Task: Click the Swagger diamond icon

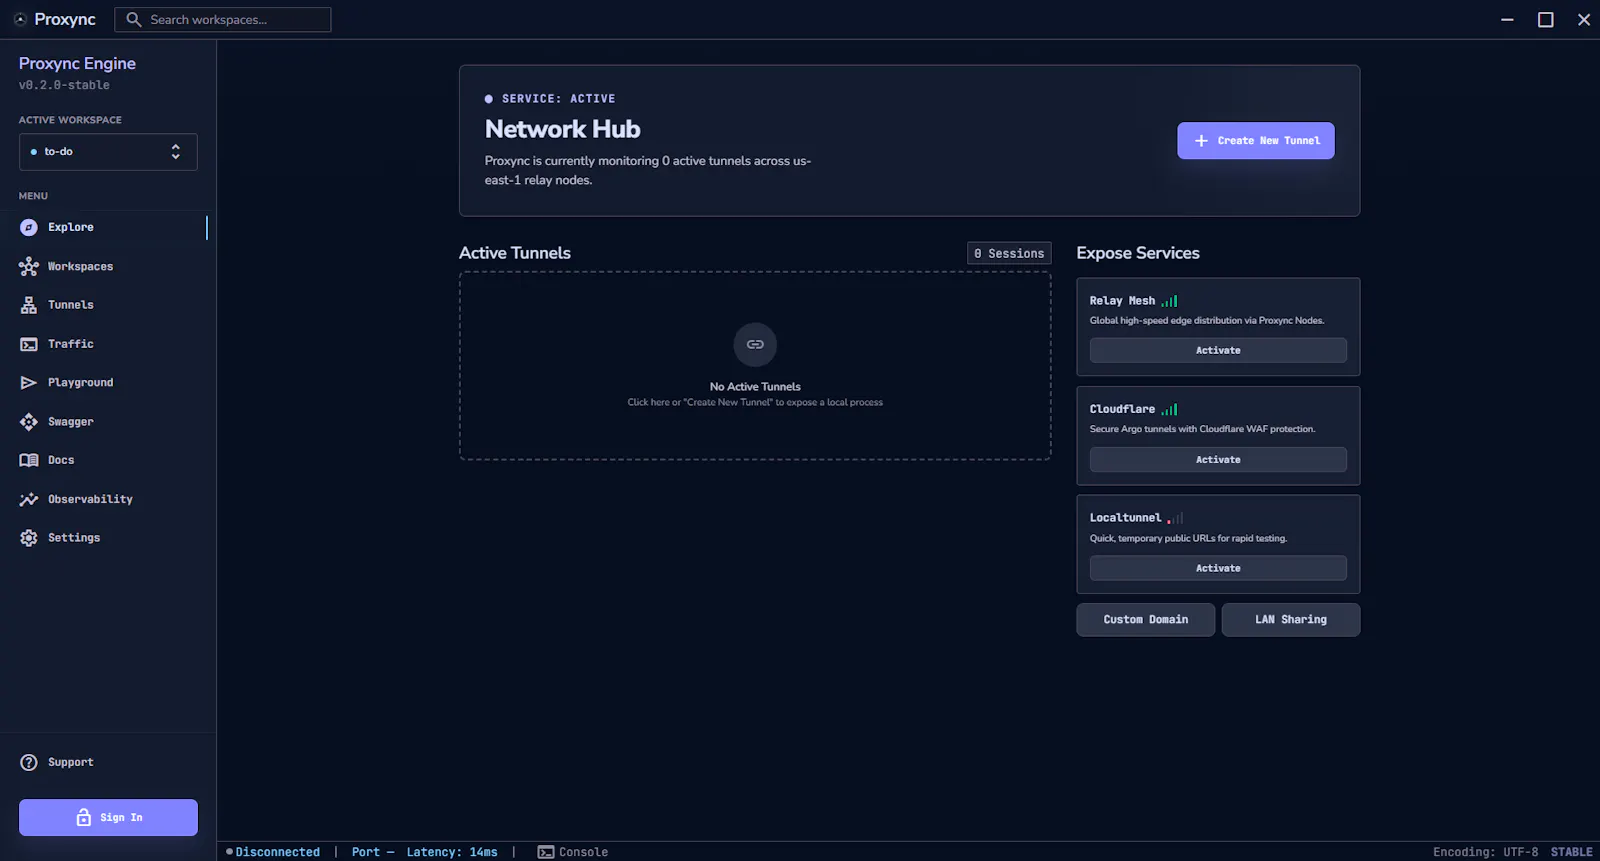Action: [x=29, y=422]
